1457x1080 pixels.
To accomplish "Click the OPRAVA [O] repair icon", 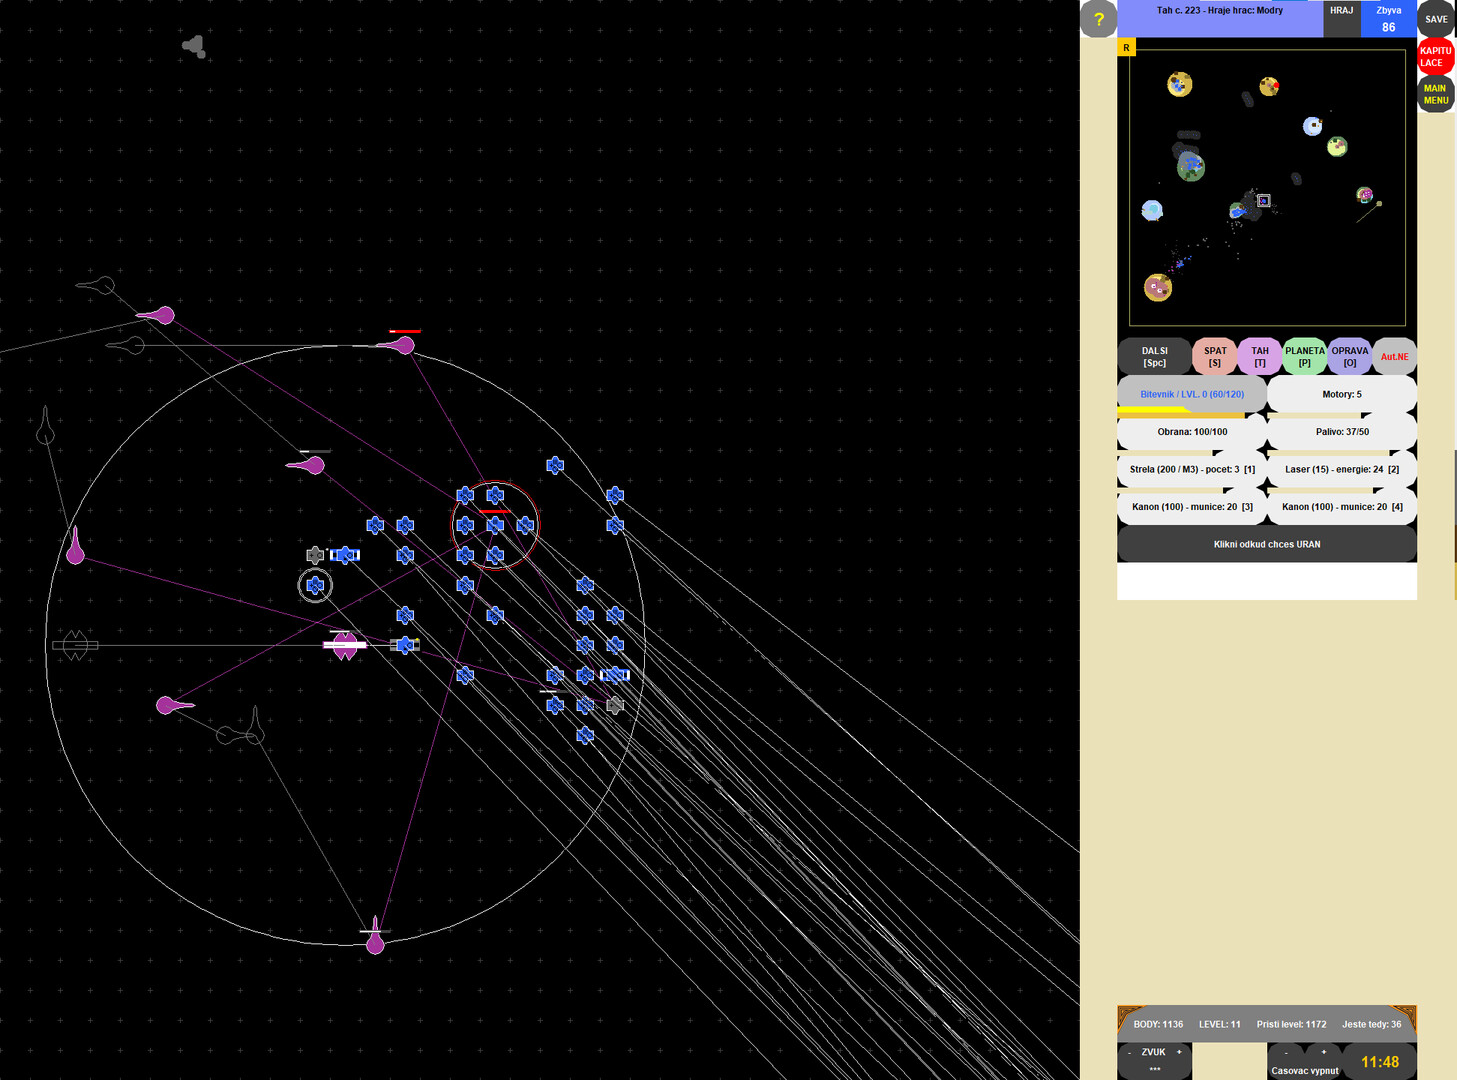I will tap(1349, 356).
